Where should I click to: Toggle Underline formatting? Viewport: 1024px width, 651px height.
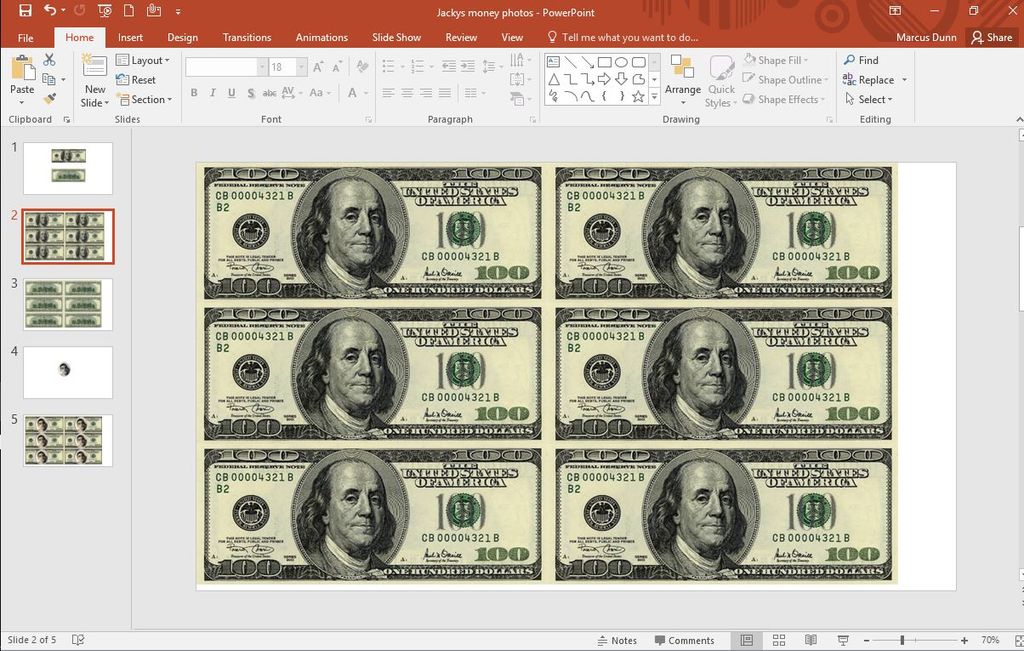click(231, 93)
